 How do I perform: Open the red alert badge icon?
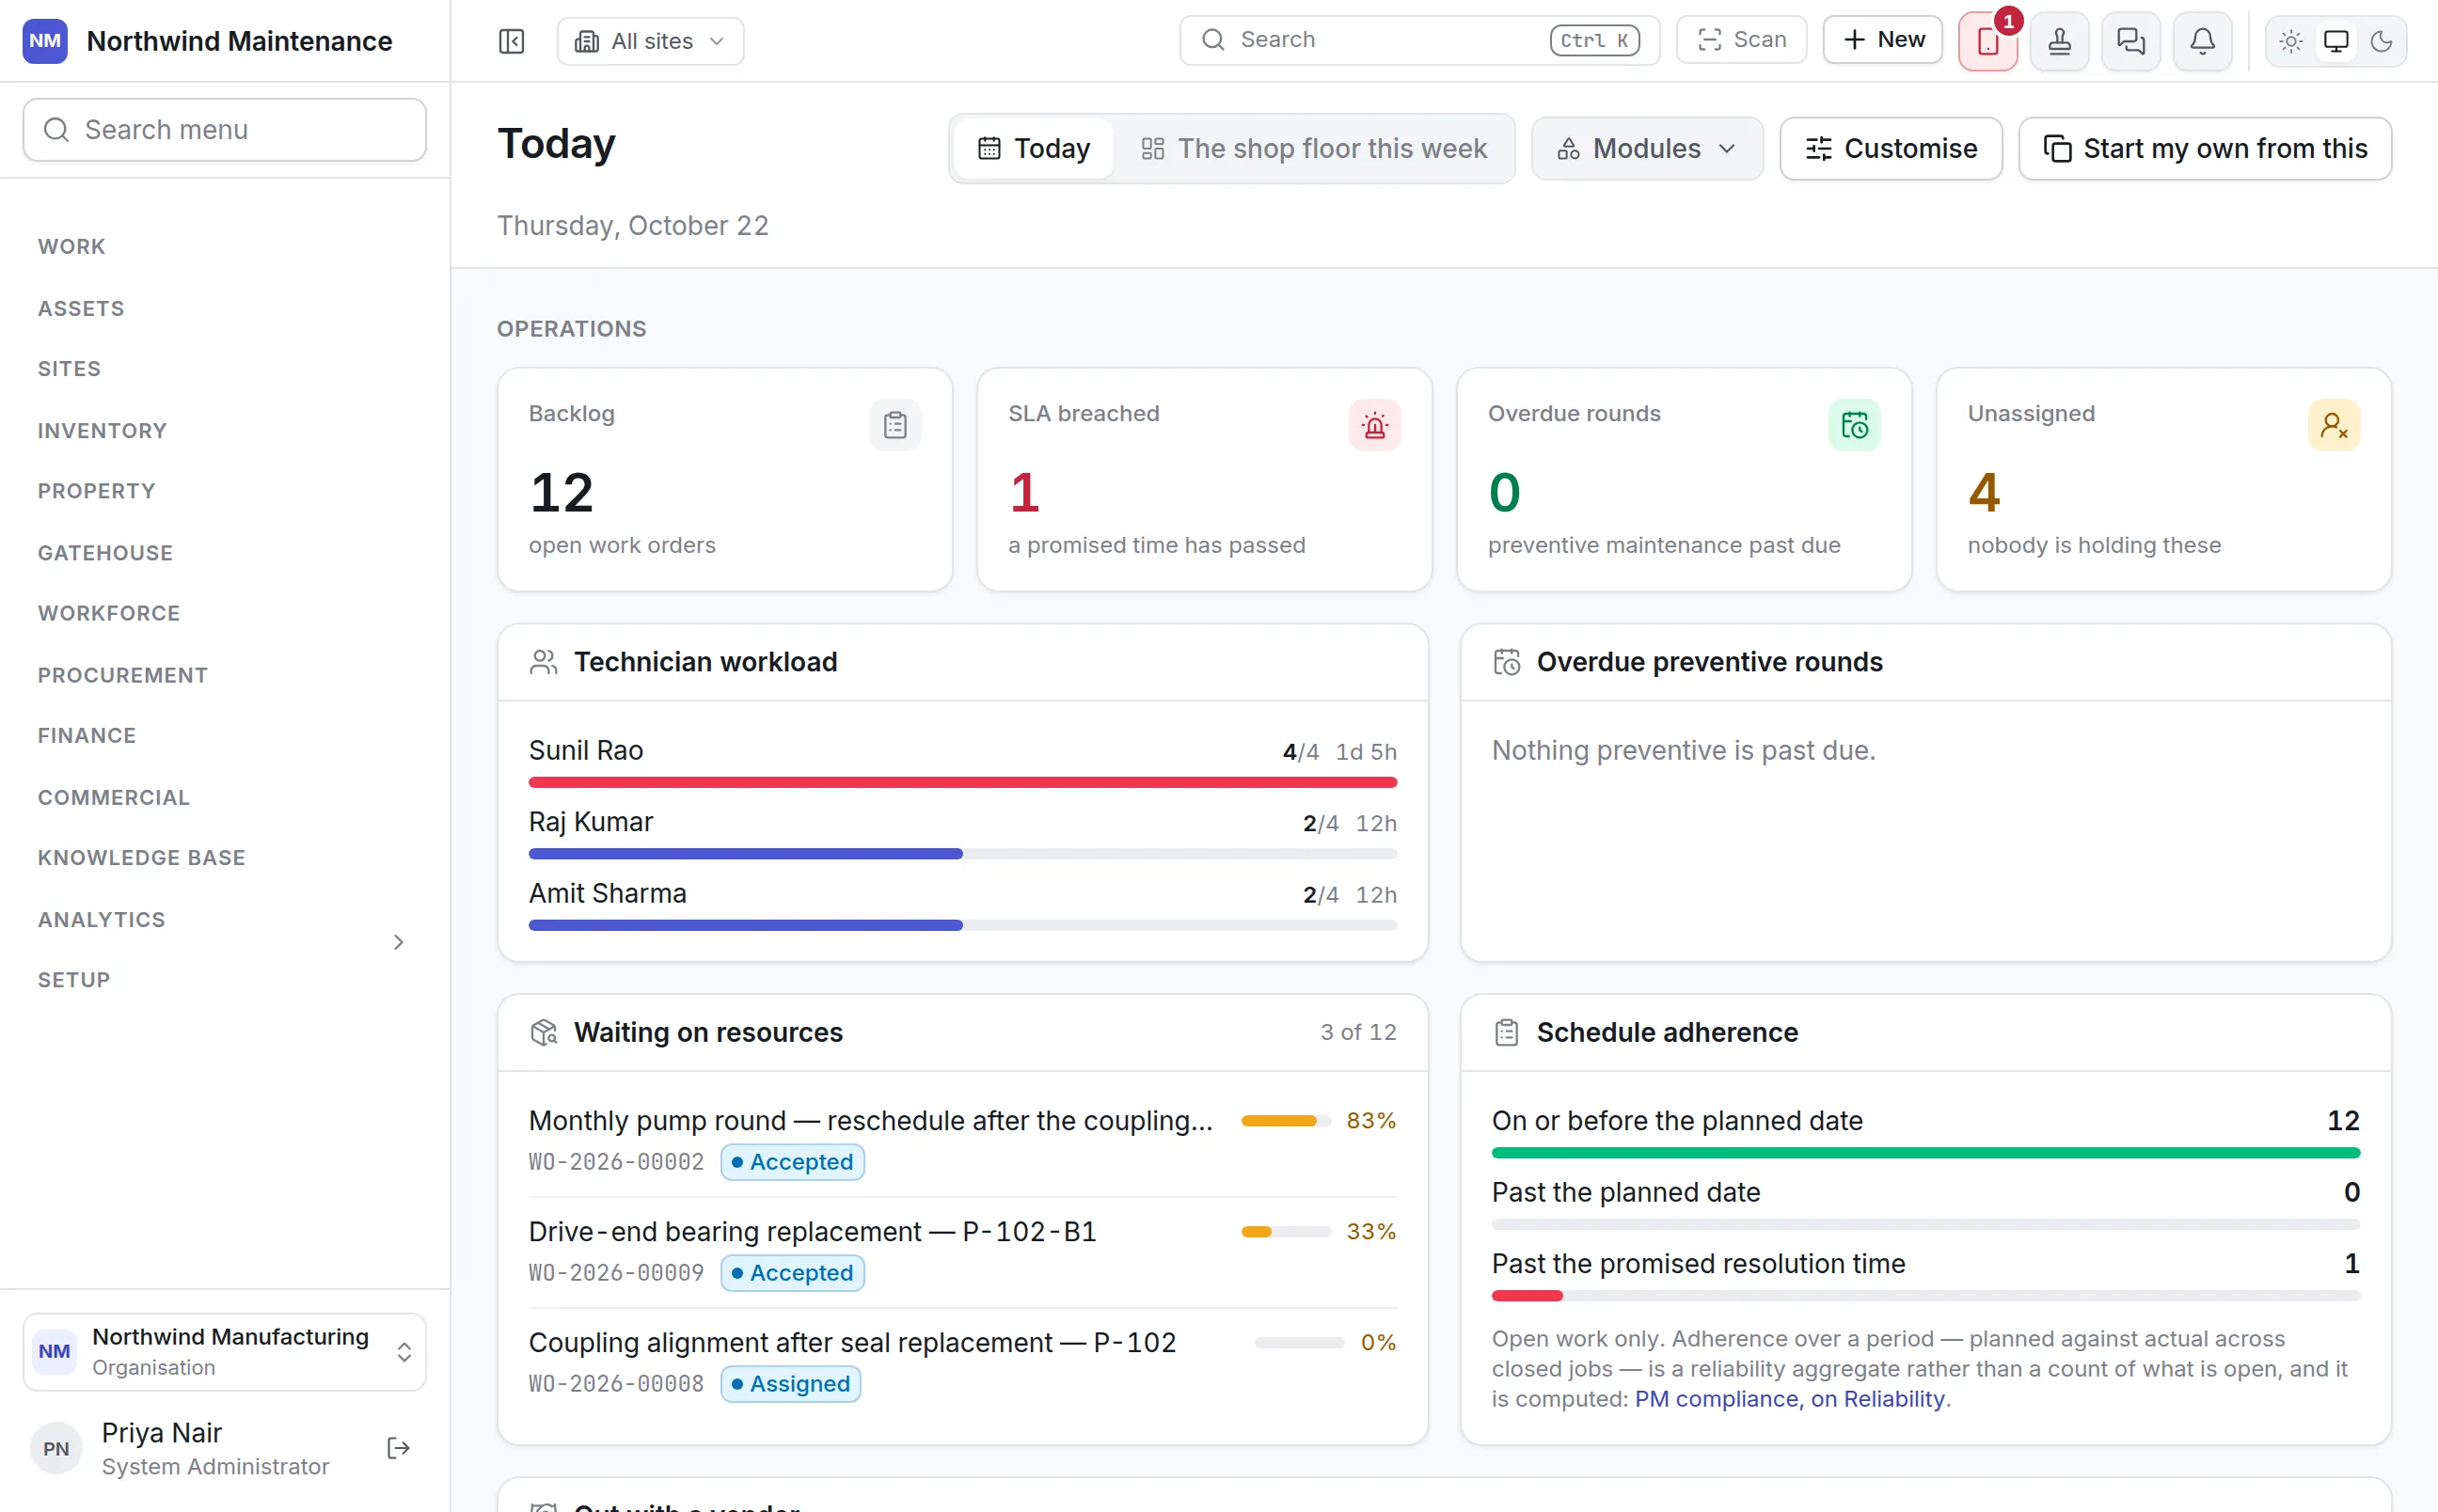tap(1987, 41)
